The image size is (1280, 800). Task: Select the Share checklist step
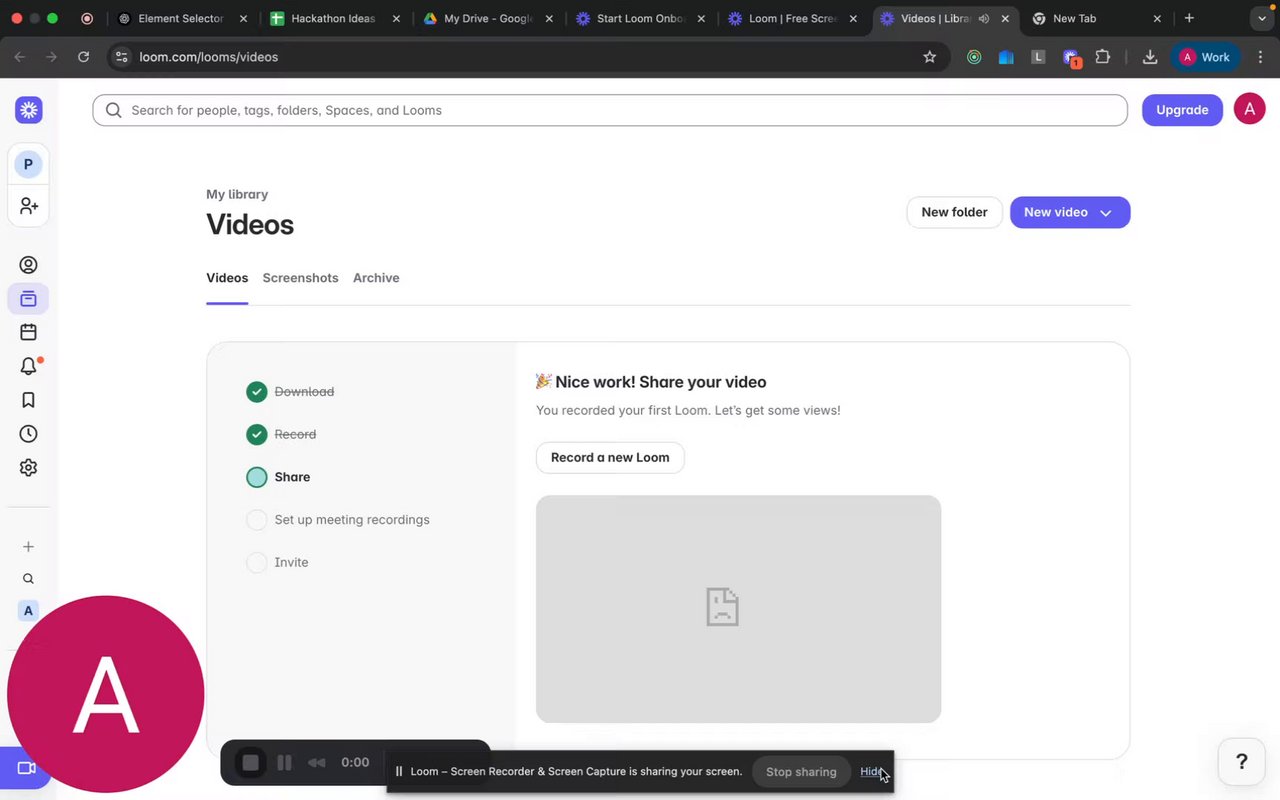[x=278, y=477]
